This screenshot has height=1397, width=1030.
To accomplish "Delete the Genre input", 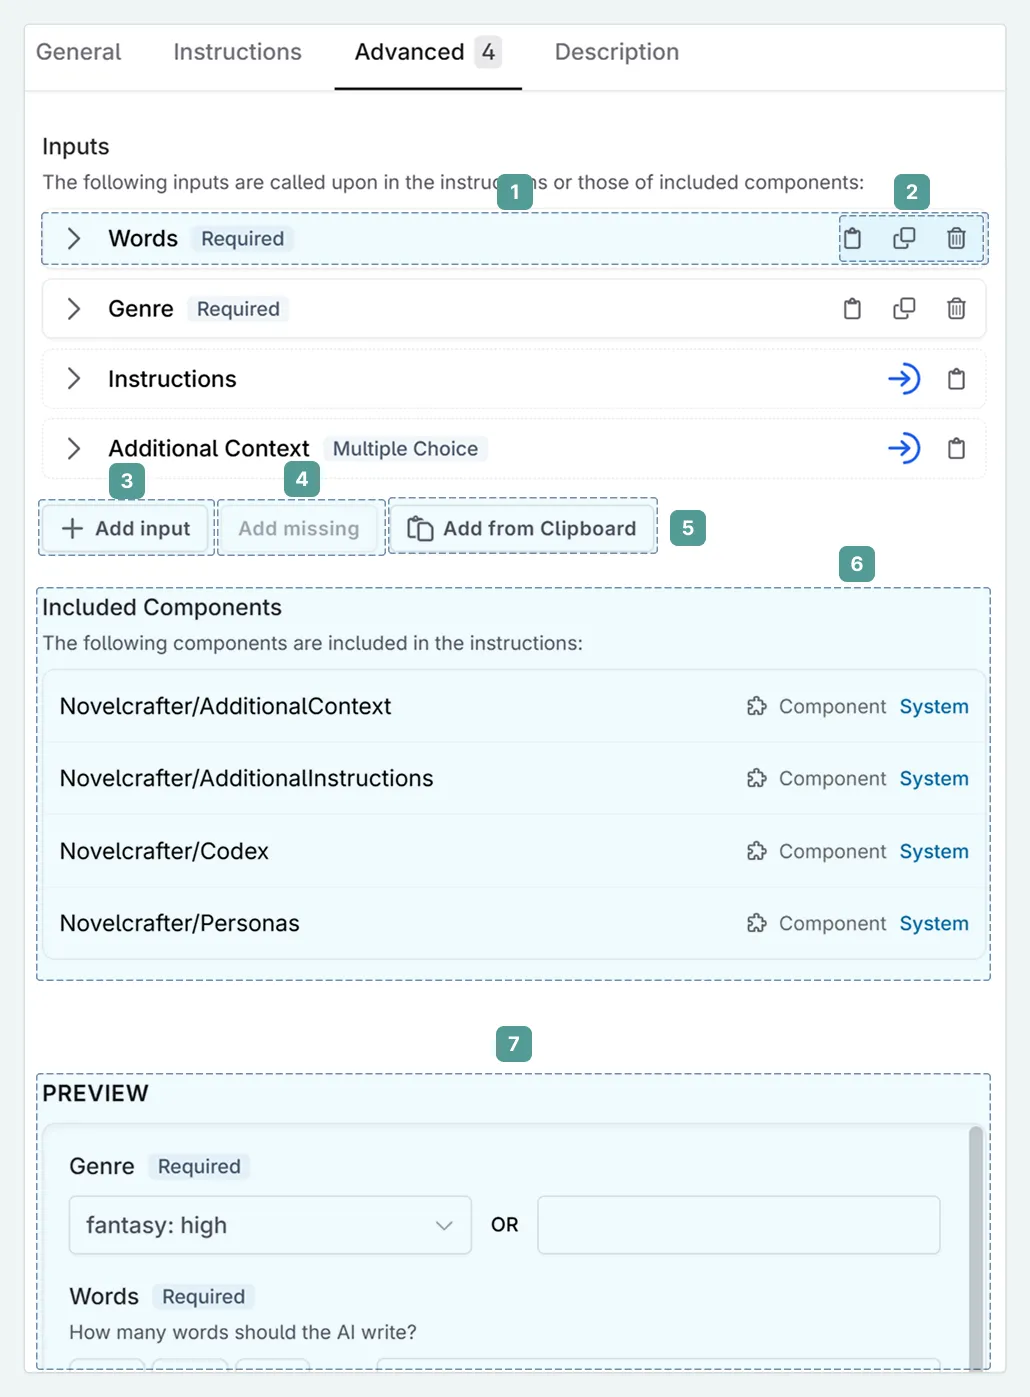I will click(x=956, y=309).
